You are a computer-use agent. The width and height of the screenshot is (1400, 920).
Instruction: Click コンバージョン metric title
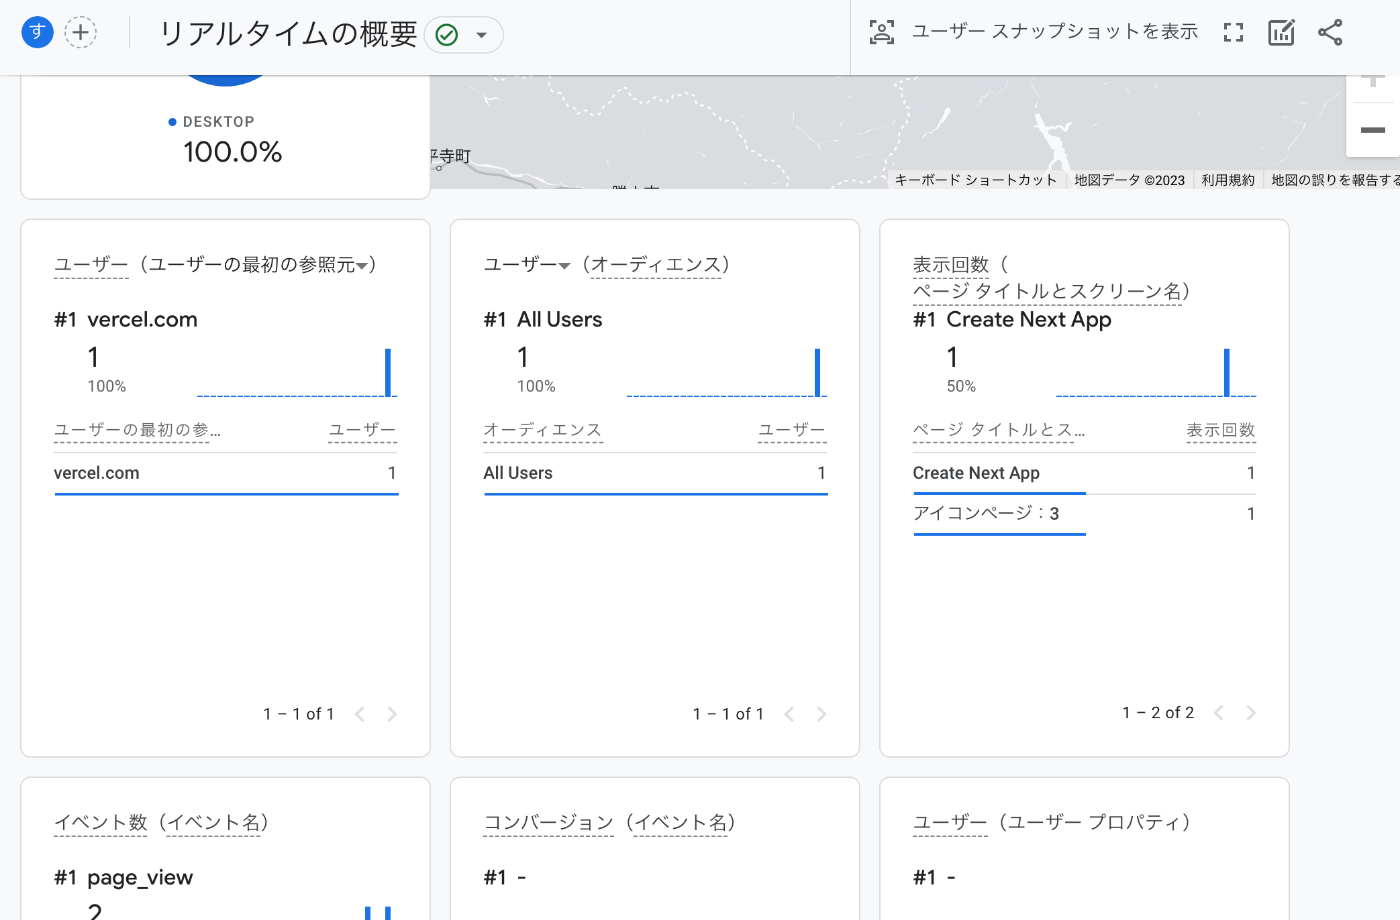pyautogui.click(x=549, y=823)
